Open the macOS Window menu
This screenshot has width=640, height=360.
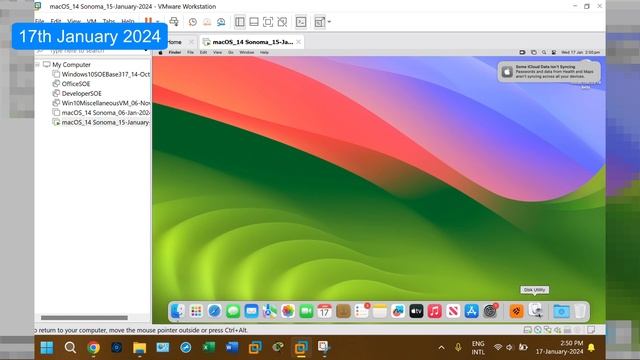(247, 53)
